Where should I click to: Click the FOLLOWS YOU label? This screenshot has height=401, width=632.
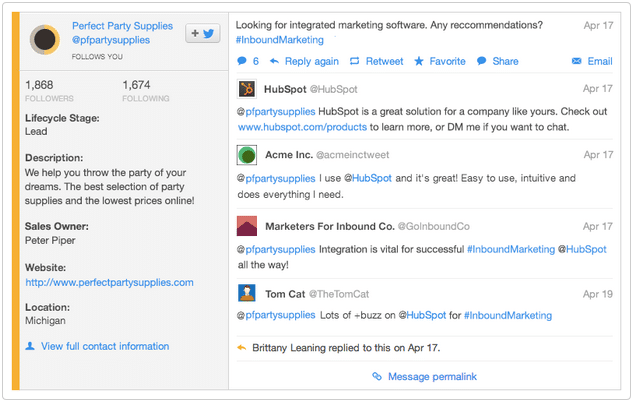(x=97, y=57)
